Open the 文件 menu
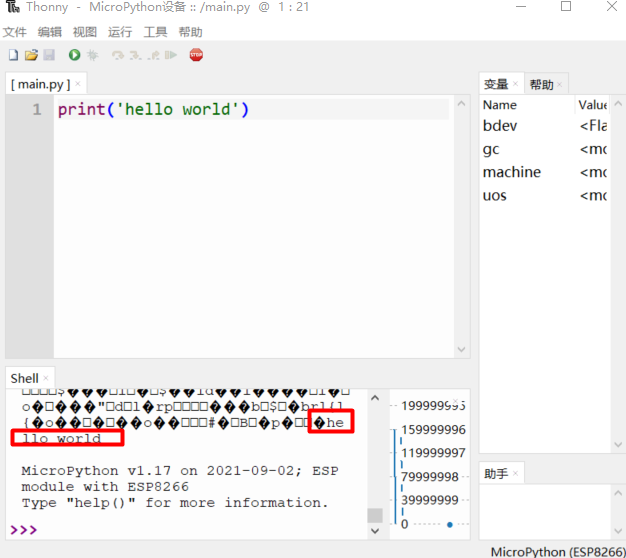Image resolution: width=626 pixels, height=558 pixels. pyautogui.click(x=15, y=32)
